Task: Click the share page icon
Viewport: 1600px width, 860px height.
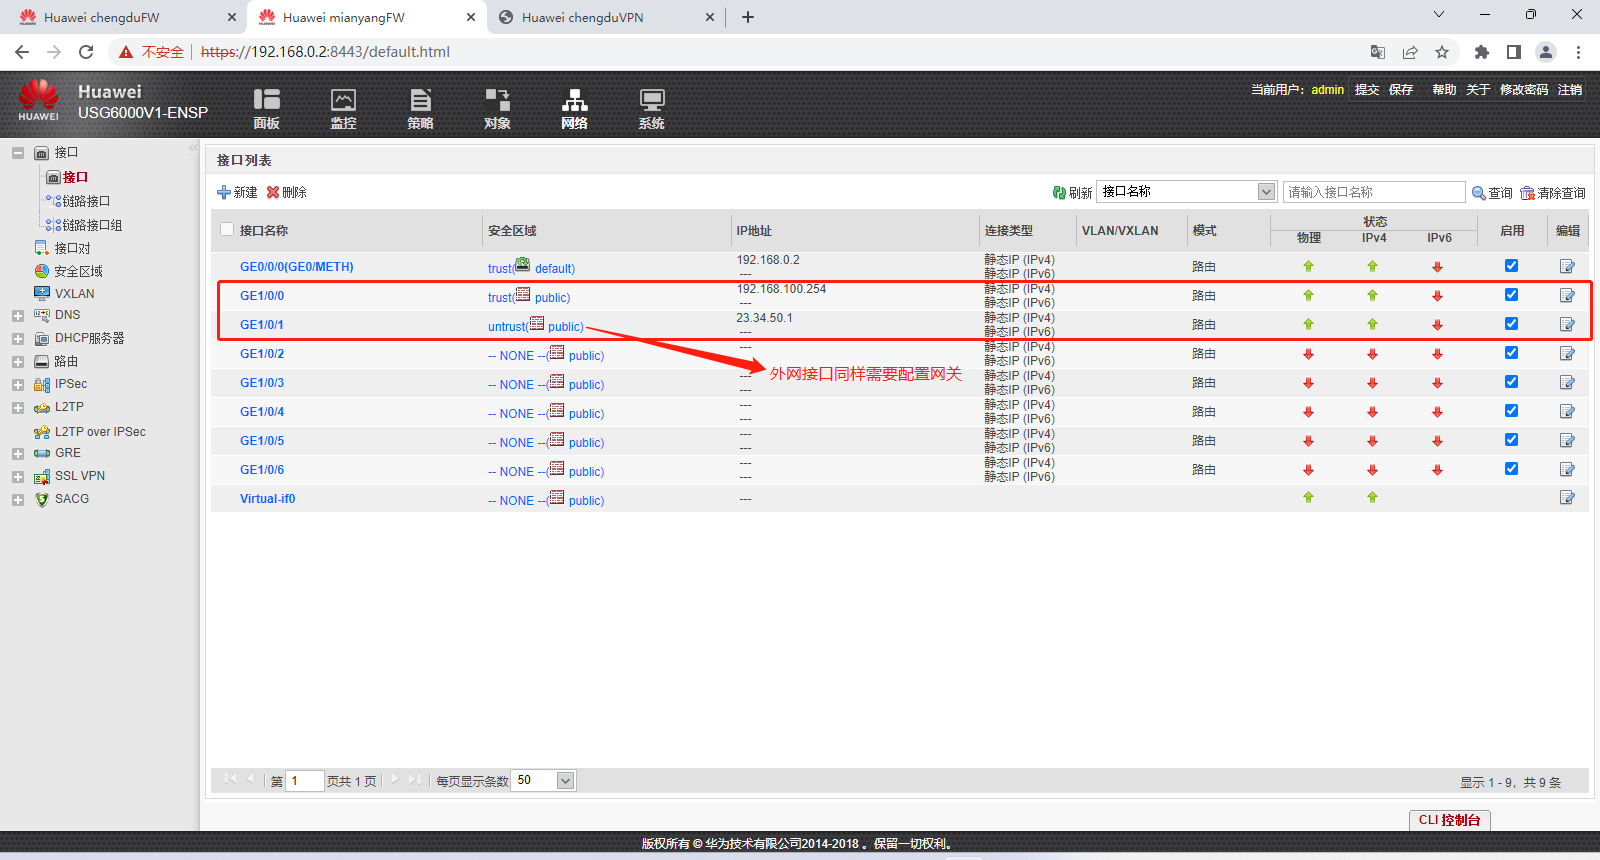Action: (1410, 52)
